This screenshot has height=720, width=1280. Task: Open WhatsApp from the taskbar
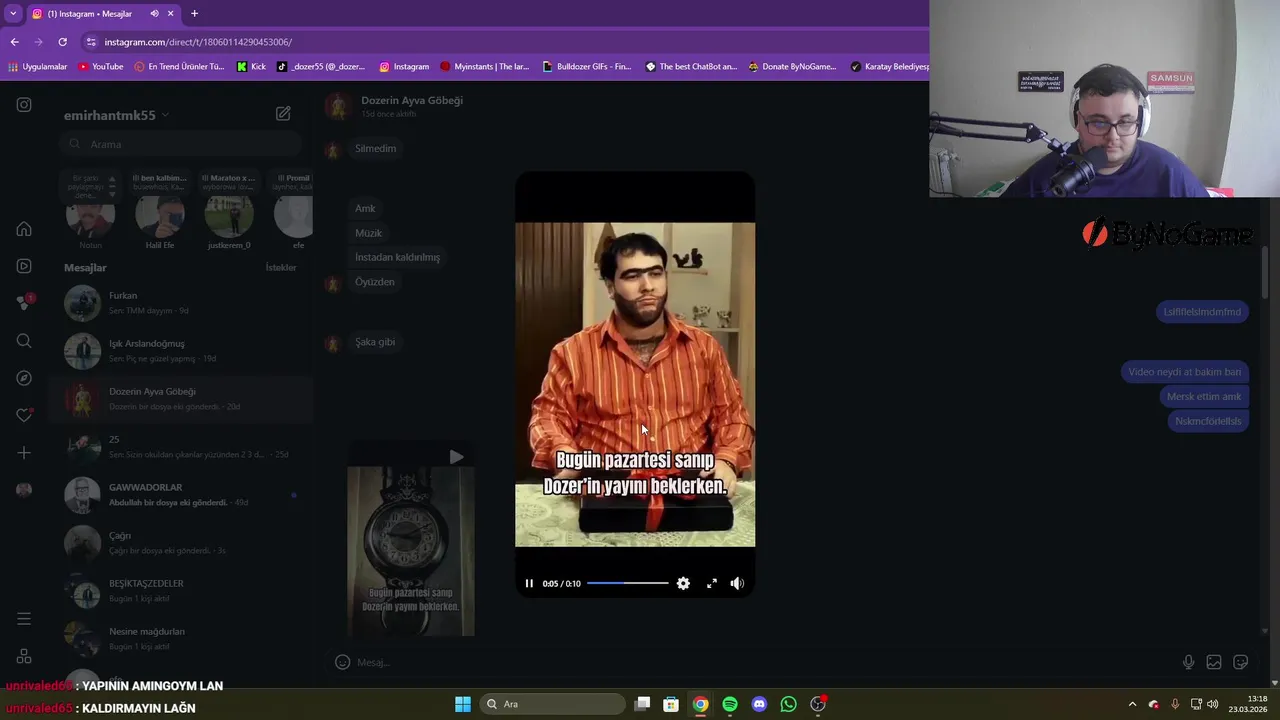pos(789,704)
